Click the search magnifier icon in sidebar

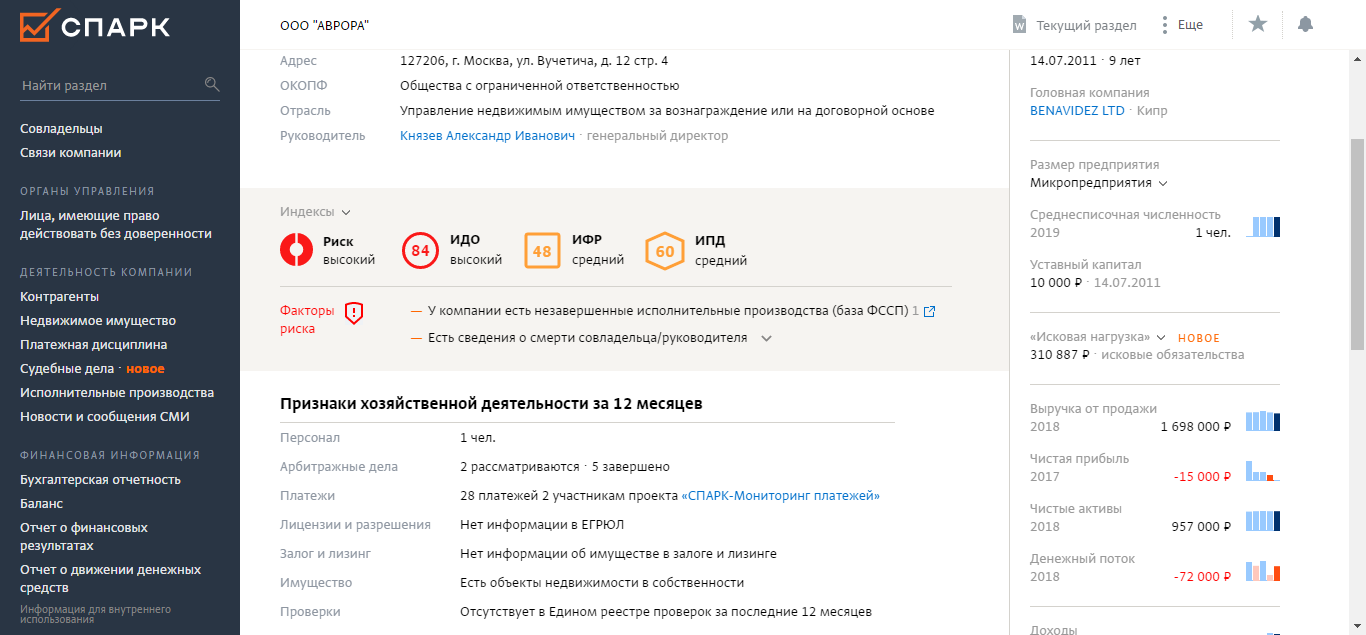pos(212,85)
